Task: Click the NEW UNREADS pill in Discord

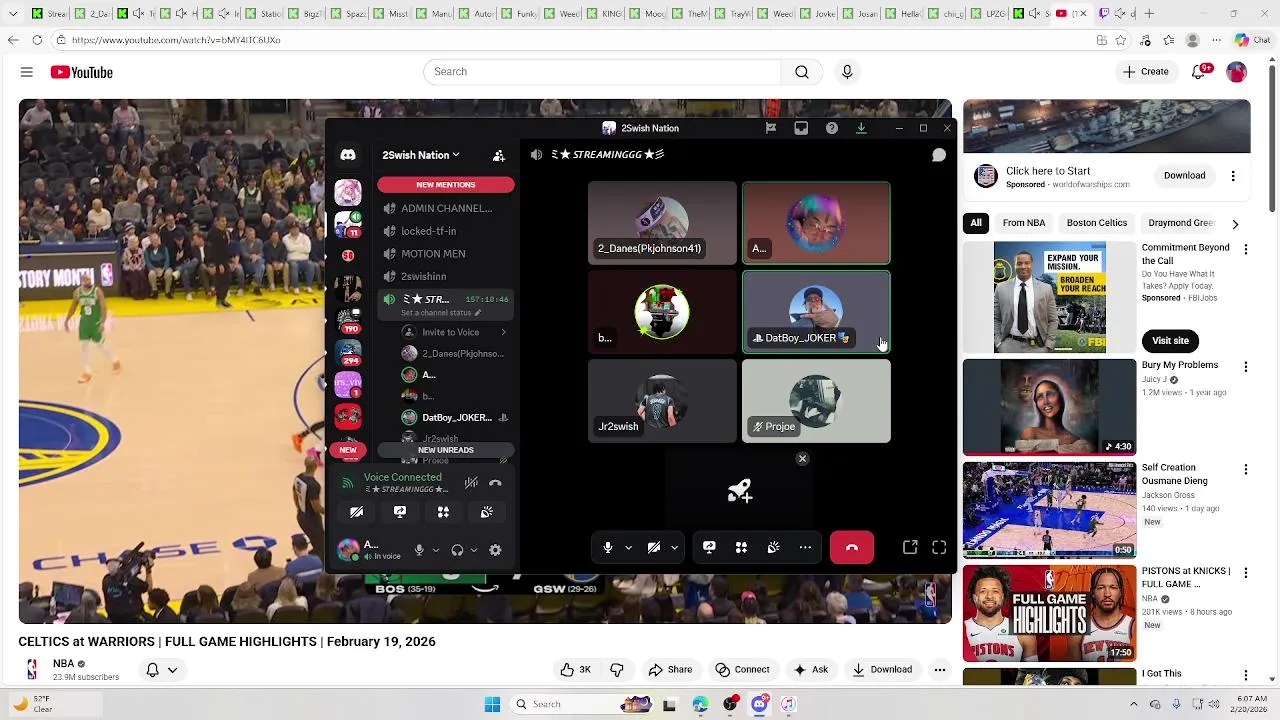Action: [x=446, y=450]
